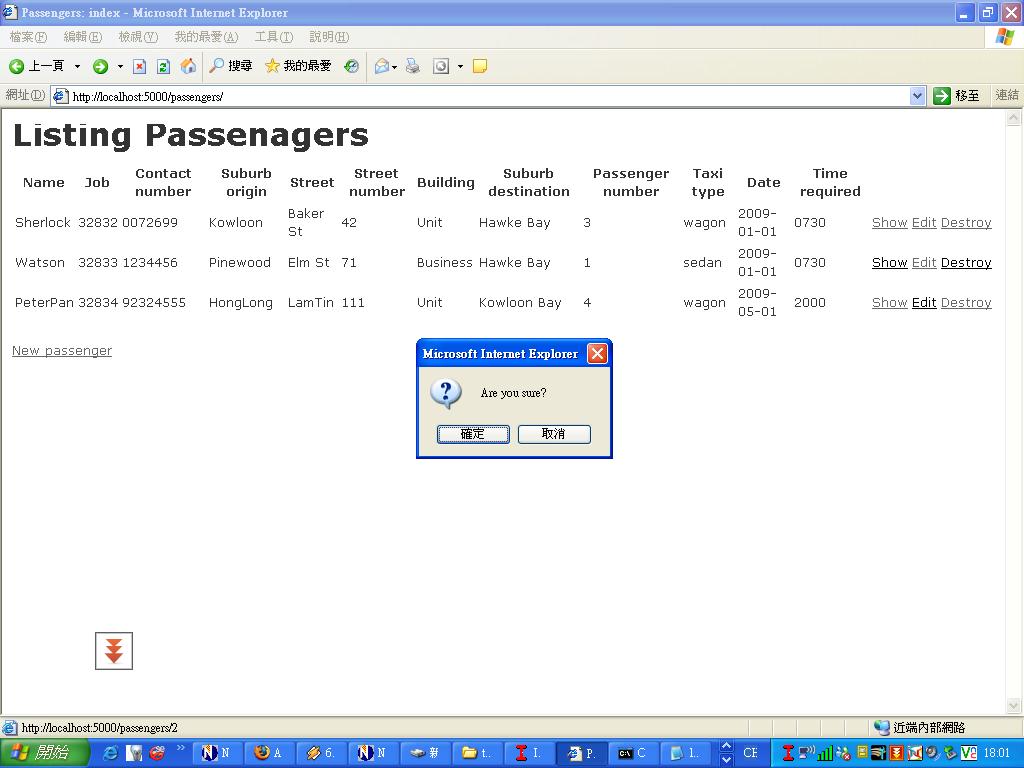Click the Stop loading icon
This screenshot has height=768, width=1024.
pyautogui.click(x=139, y=66)
